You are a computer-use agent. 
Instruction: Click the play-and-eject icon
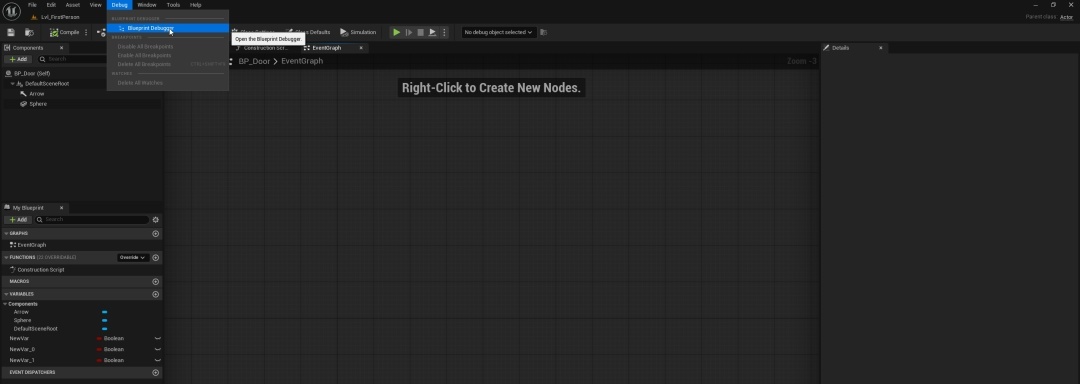pyautogui.click(x=433, y=32)
